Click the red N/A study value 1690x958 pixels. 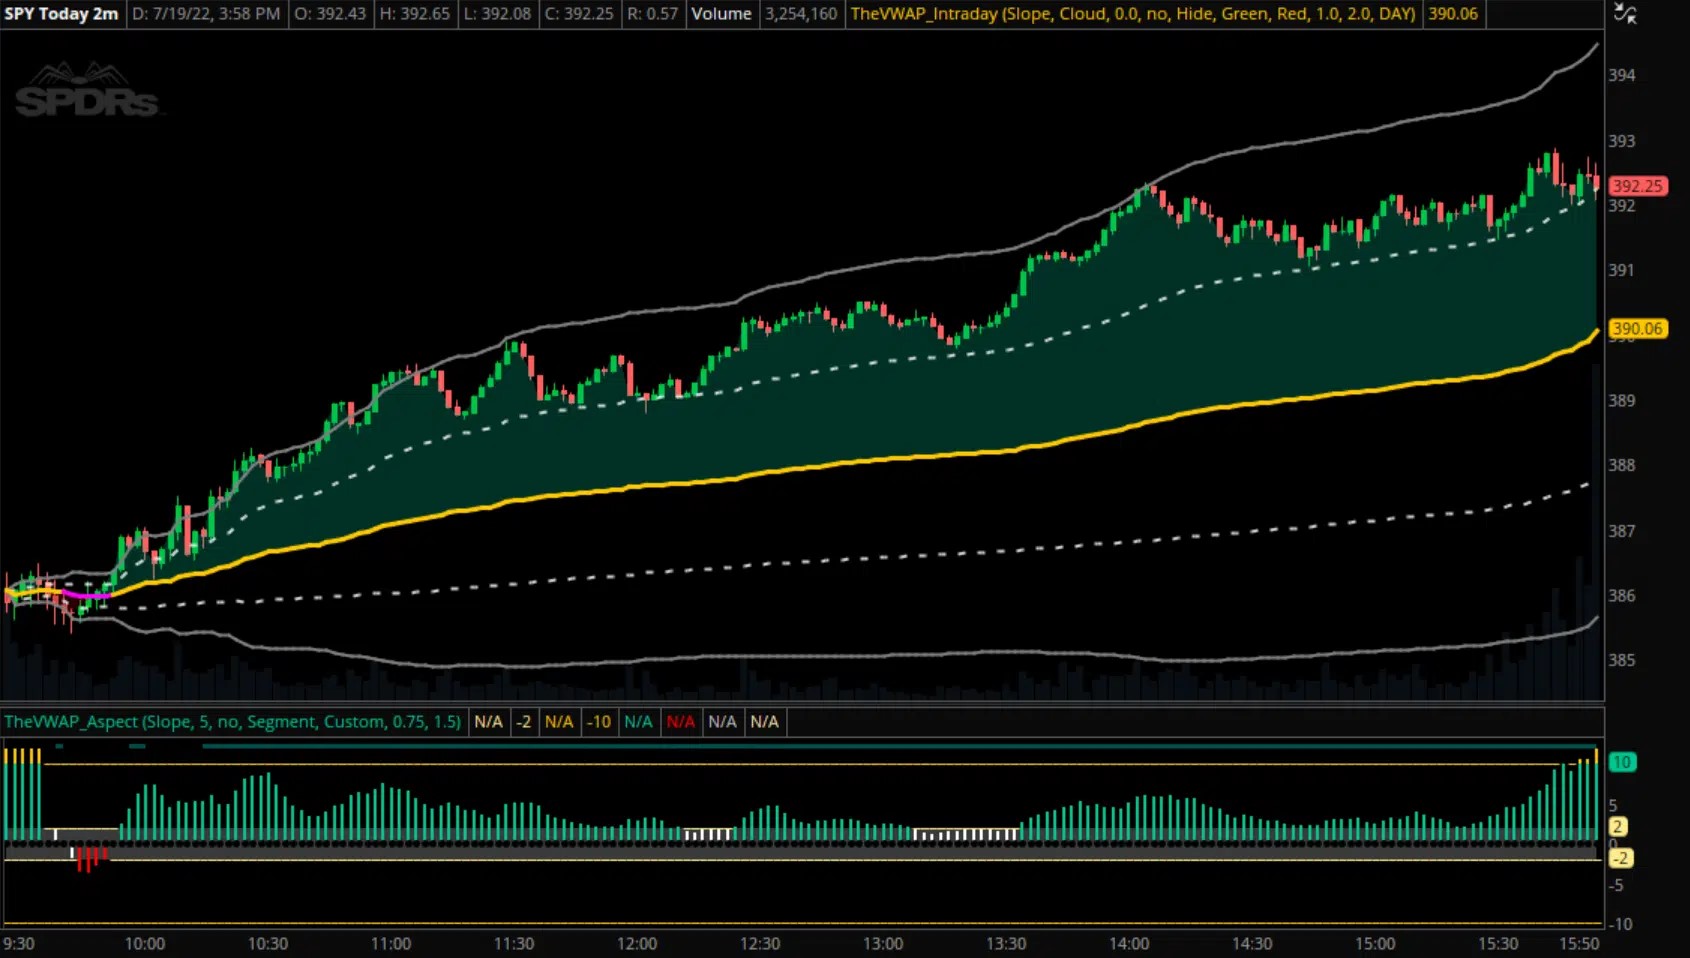(x=680, y=722)
